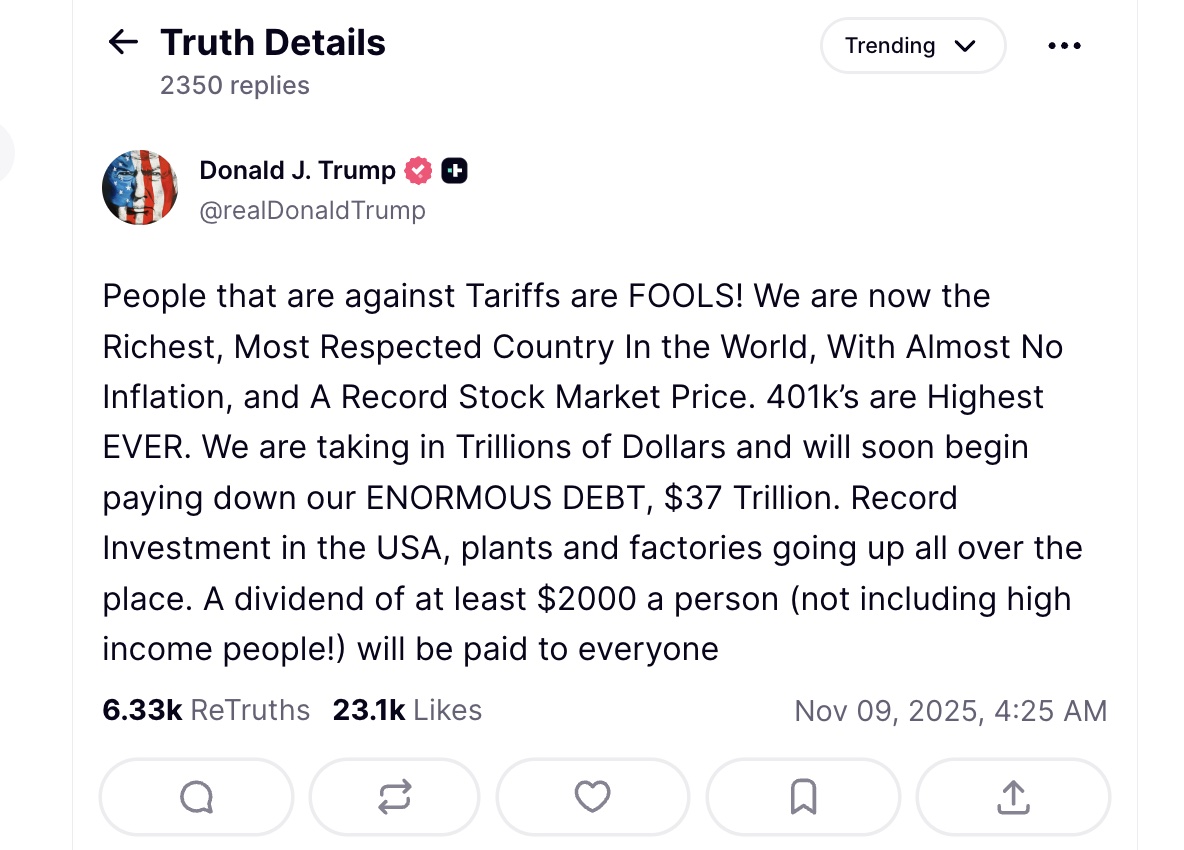Click the post text about Tariffs
The width and height of the screenshot is (1184, 850).
[590, 473]
